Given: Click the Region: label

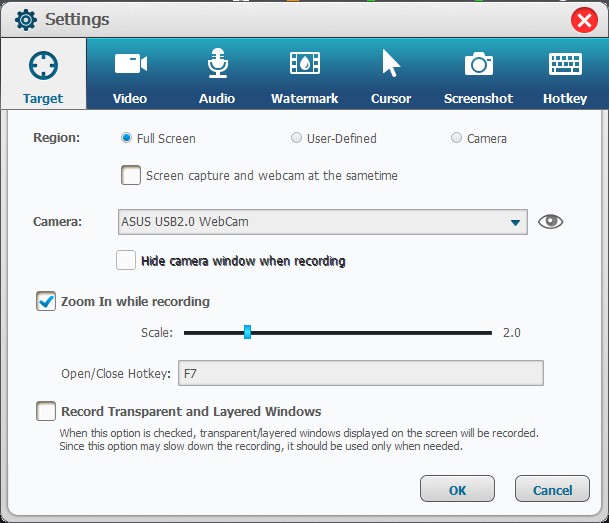Looking at the screenshot, I should pyautogui.click(x=57, y=137).
